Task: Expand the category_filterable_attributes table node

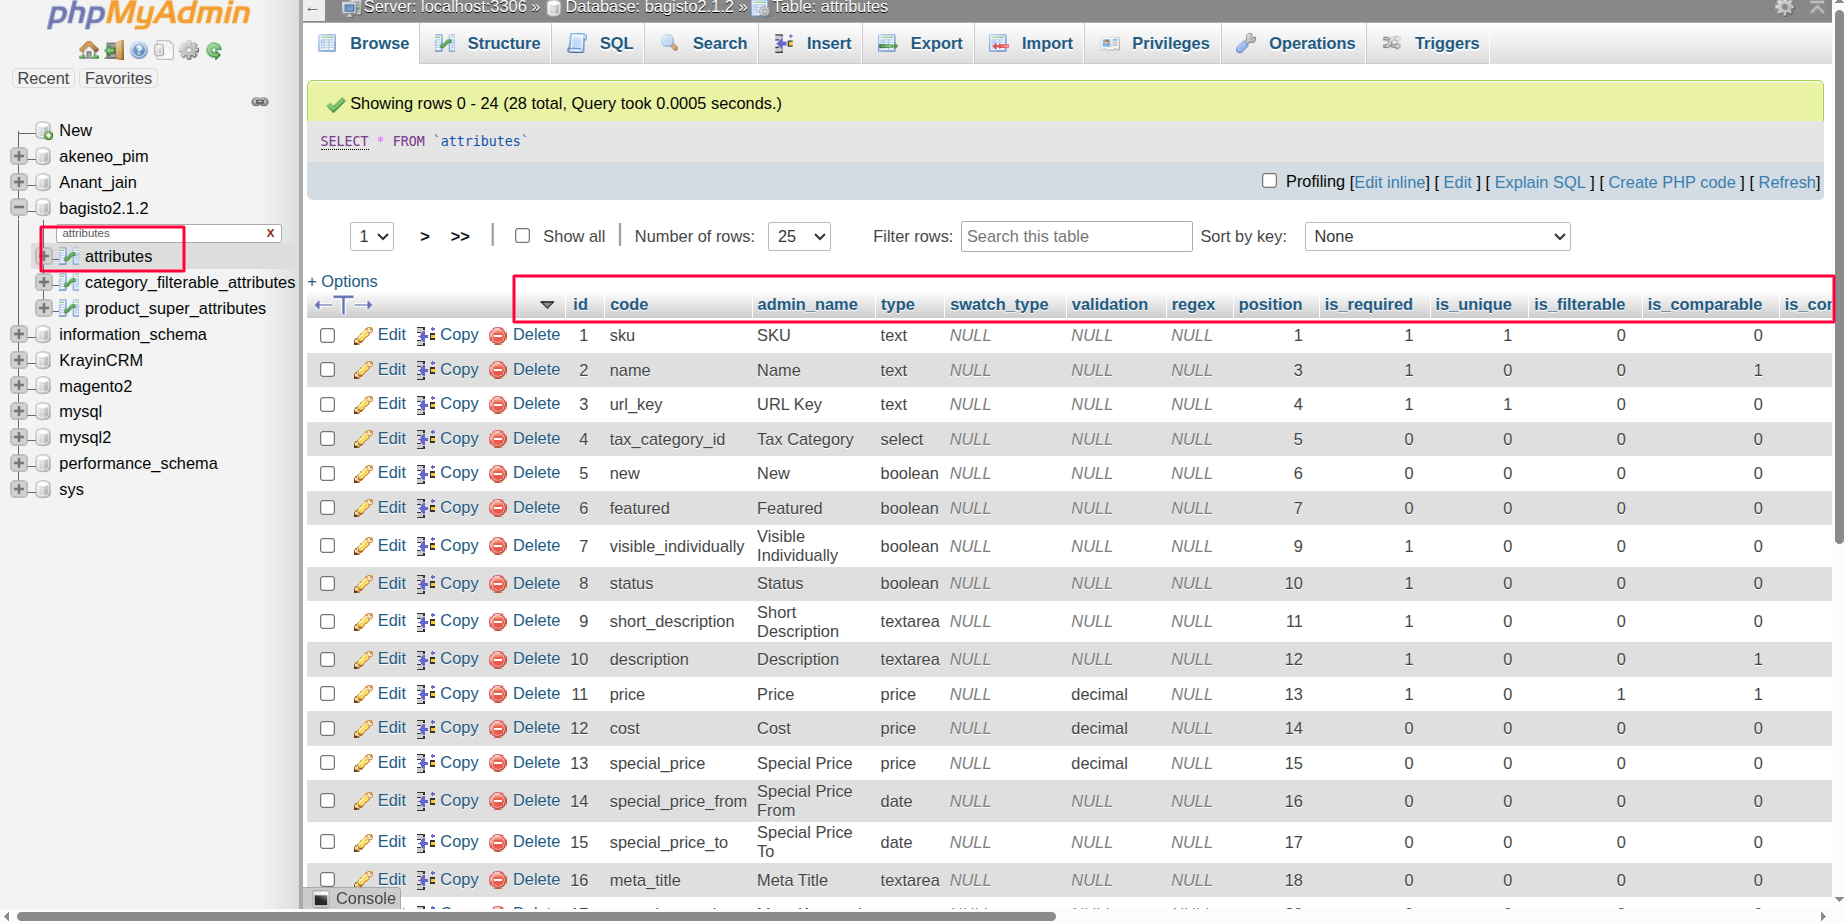Action: pyautogui.click(x=43, y=282)
